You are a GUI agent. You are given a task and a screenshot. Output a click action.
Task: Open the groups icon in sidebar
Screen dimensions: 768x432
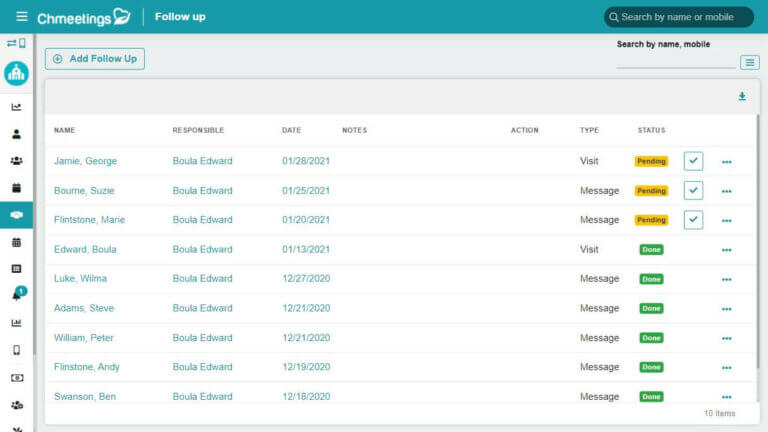coord(16,161)
